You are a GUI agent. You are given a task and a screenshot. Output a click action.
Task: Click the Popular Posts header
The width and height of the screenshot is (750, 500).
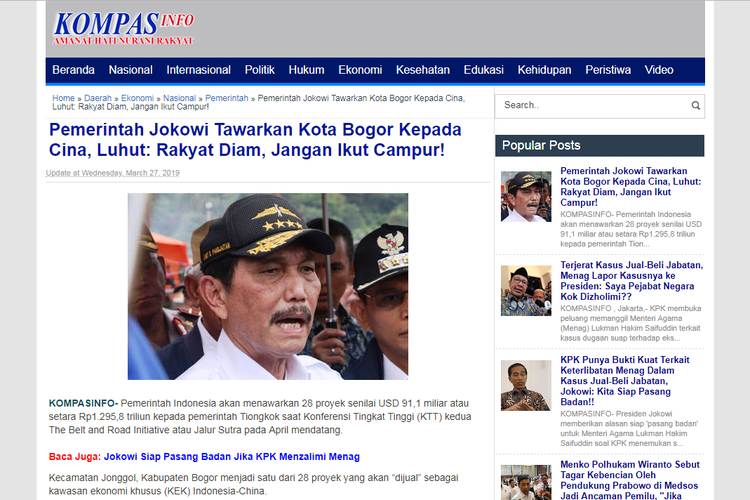(x=599, y=145)
